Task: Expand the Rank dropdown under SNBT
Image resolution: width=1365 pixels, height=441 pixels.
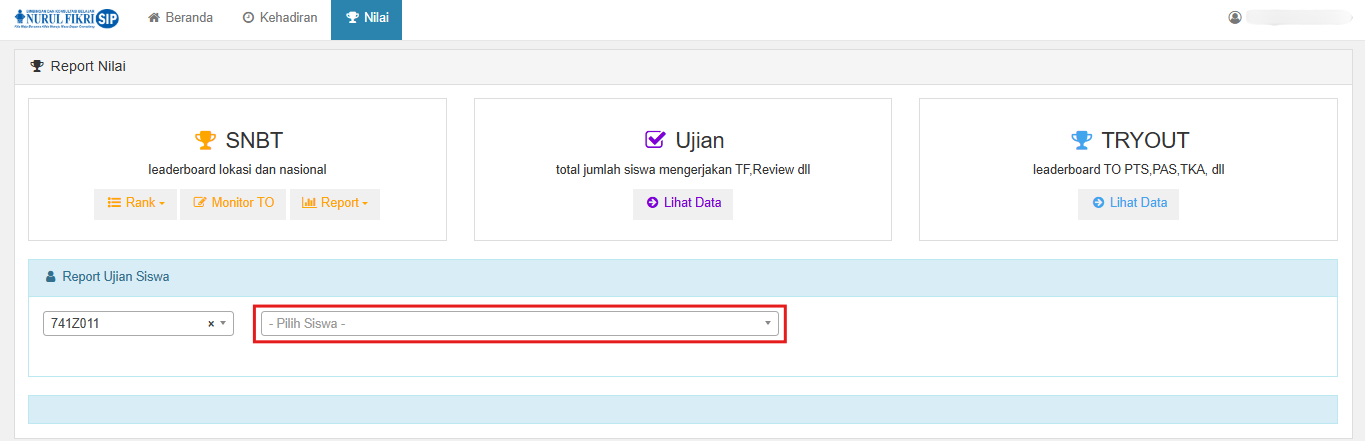Action: [136, 203]
